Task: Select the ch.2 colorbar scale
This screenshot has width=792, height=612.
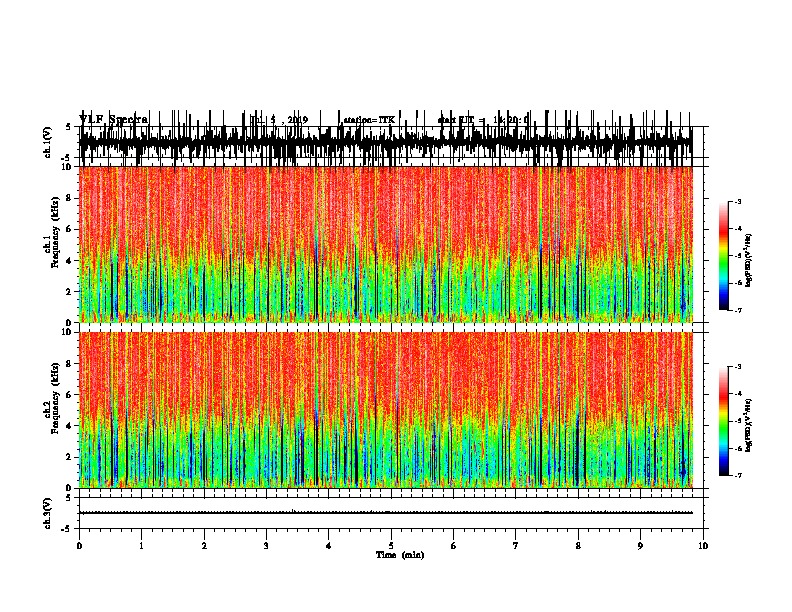Action: click(x=723, y=421)
